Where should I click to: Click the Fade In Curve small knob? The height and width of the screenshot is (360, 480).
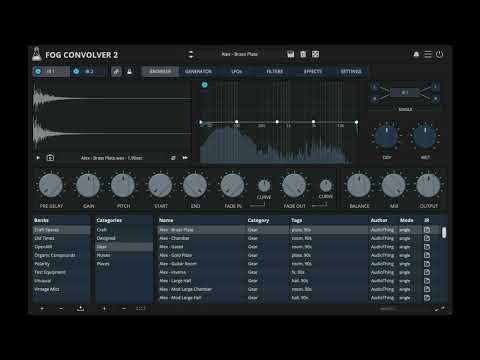point(264,185)
